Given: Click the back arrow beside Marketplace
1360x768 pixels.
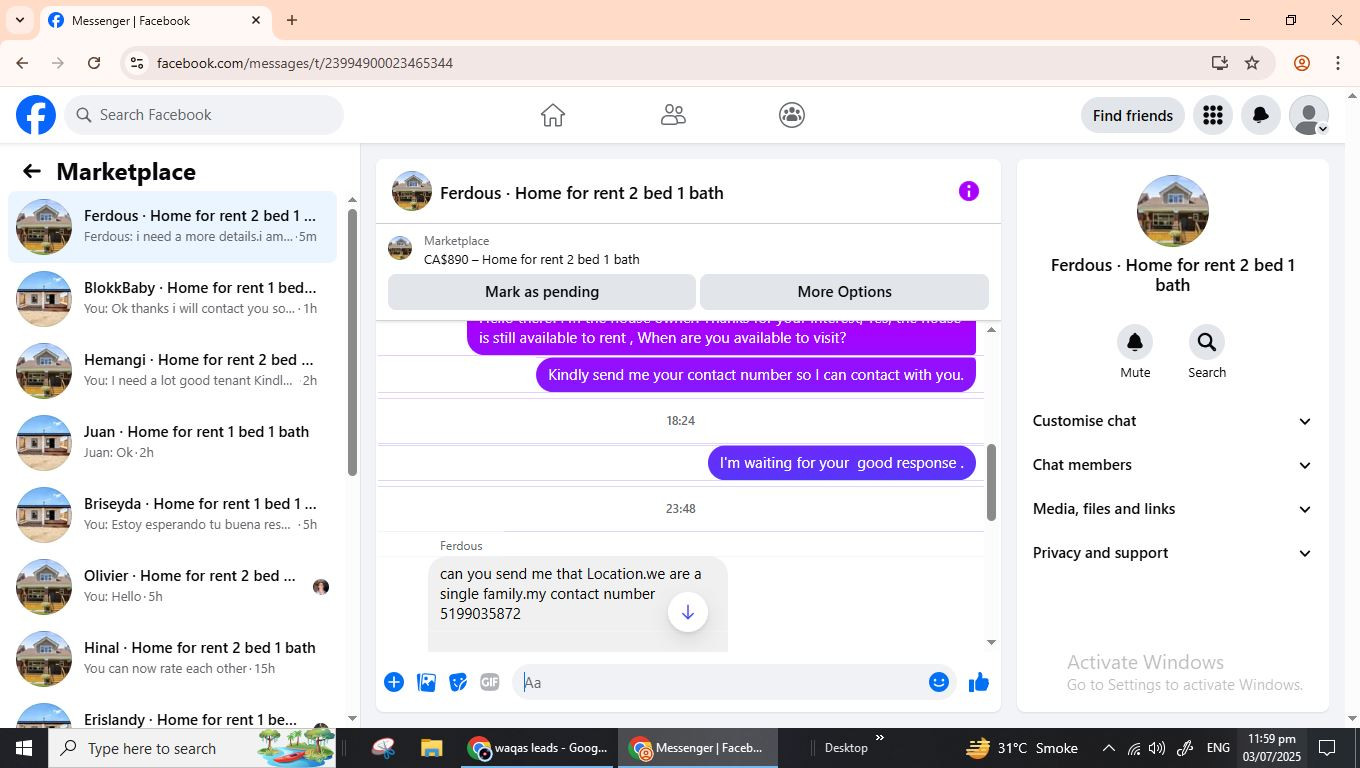Looking at the screenshot, I should 32,171.
